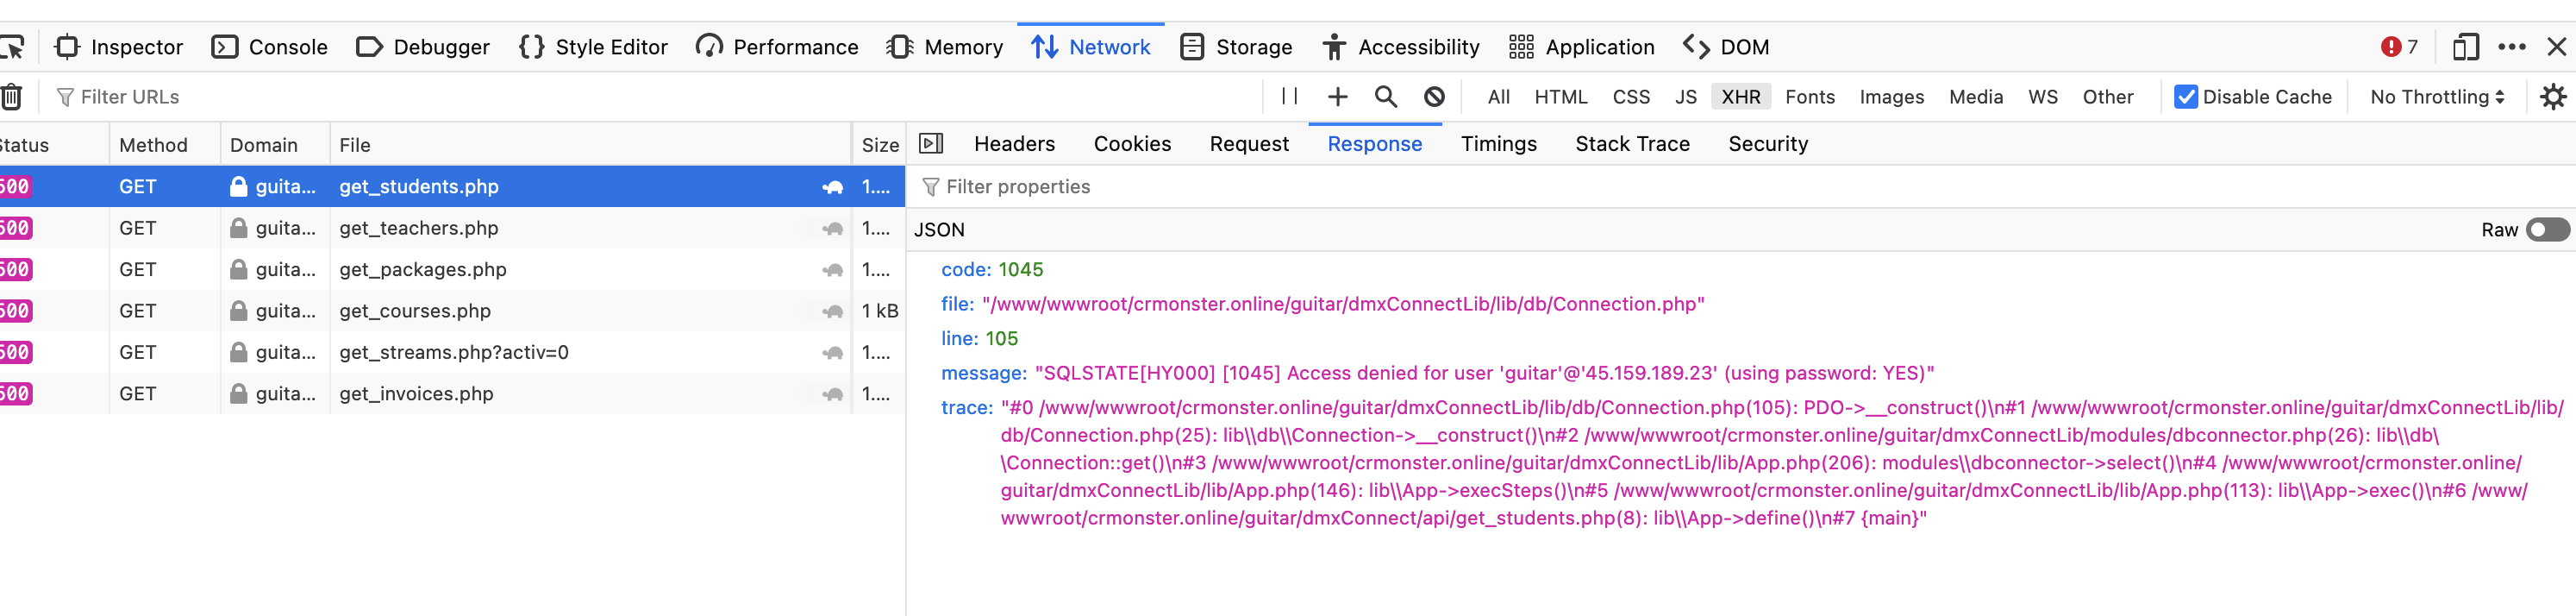This screenshot has width=2576, height=616.
Task: Enable the XHR request type filter
Action: pyautogui.click(x=1740, y=97)
